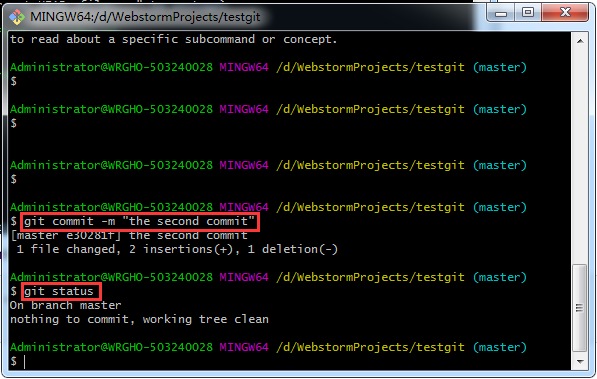The image size is (597, 379).
Task: Minimize the MINGW64 terminal window
Action: click(501, 13)
